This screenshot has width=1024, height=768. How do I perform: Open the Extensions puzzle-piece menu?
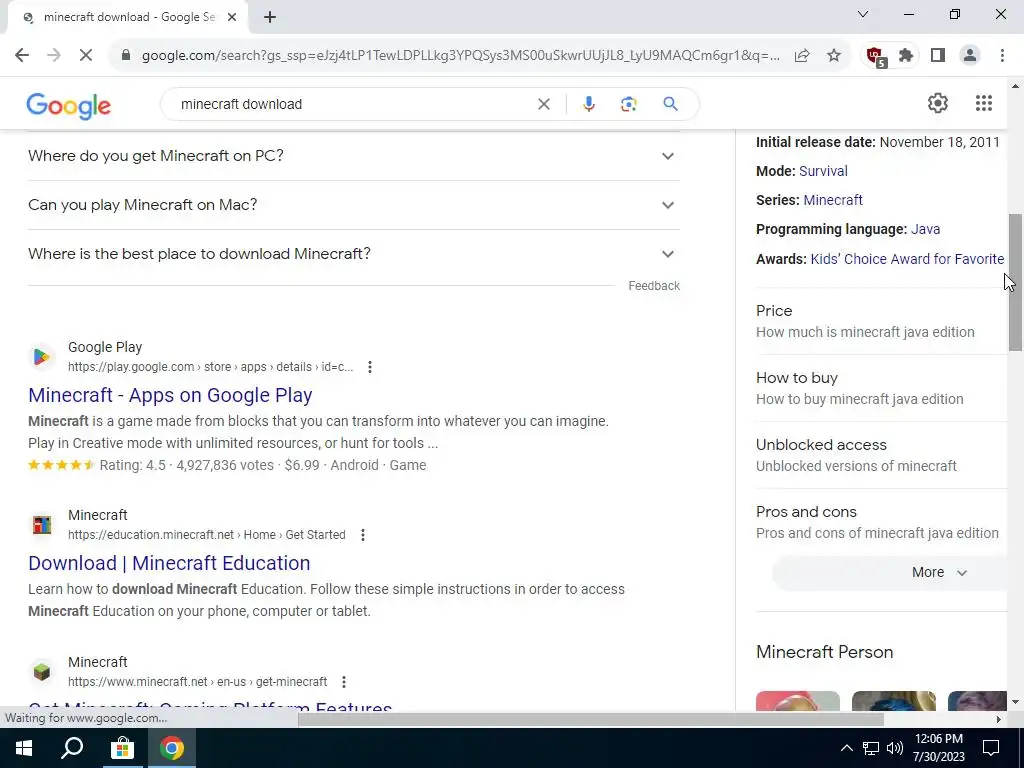[x=906, y=56]
